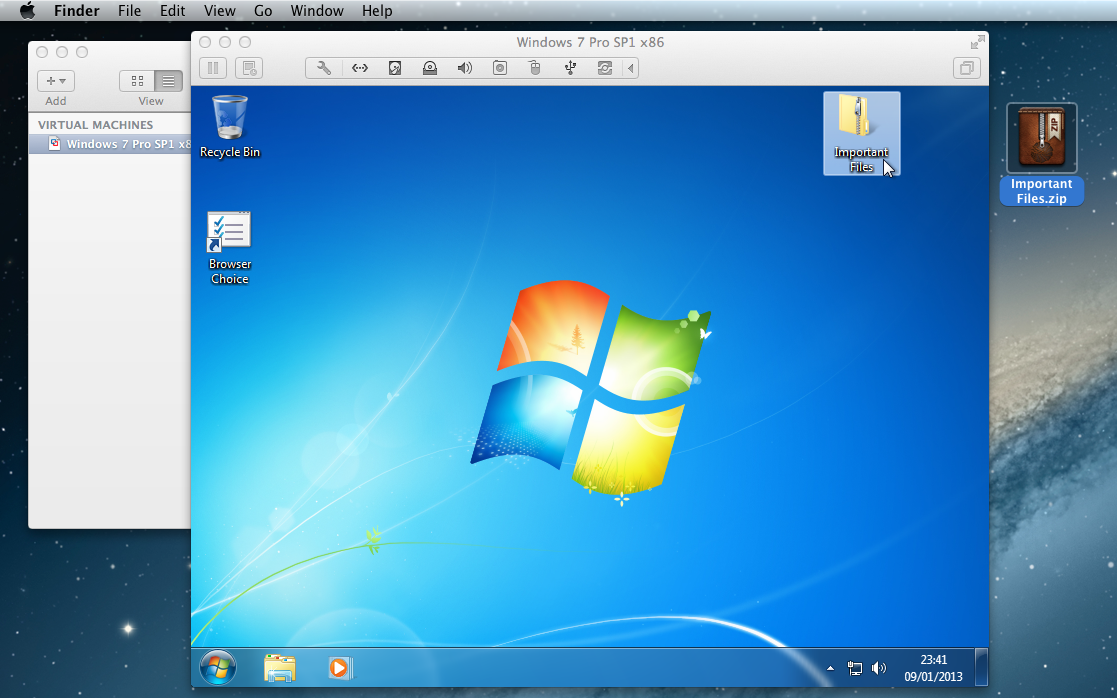Click the hard disk toolbar icon
The width and height of the screenshot is (1117, 698).
pos(395,68)
